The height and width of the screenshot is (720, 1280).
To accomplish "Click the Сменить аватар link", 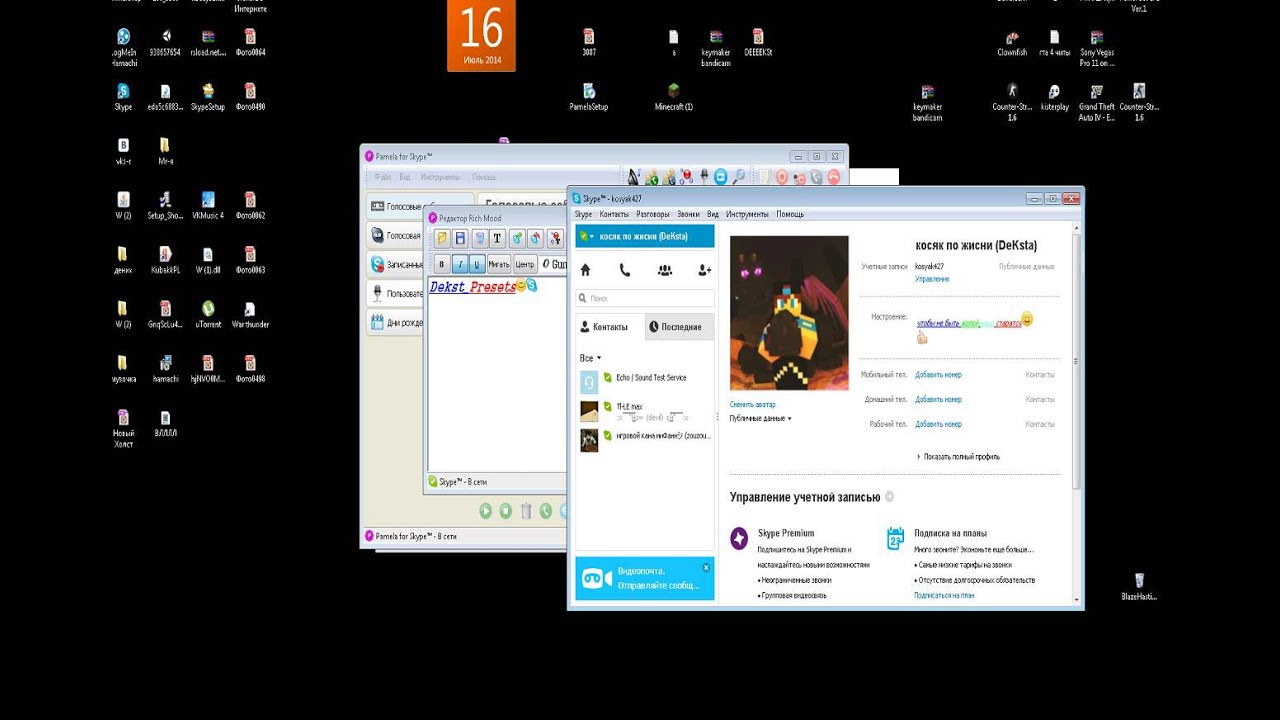I will 752,404.
